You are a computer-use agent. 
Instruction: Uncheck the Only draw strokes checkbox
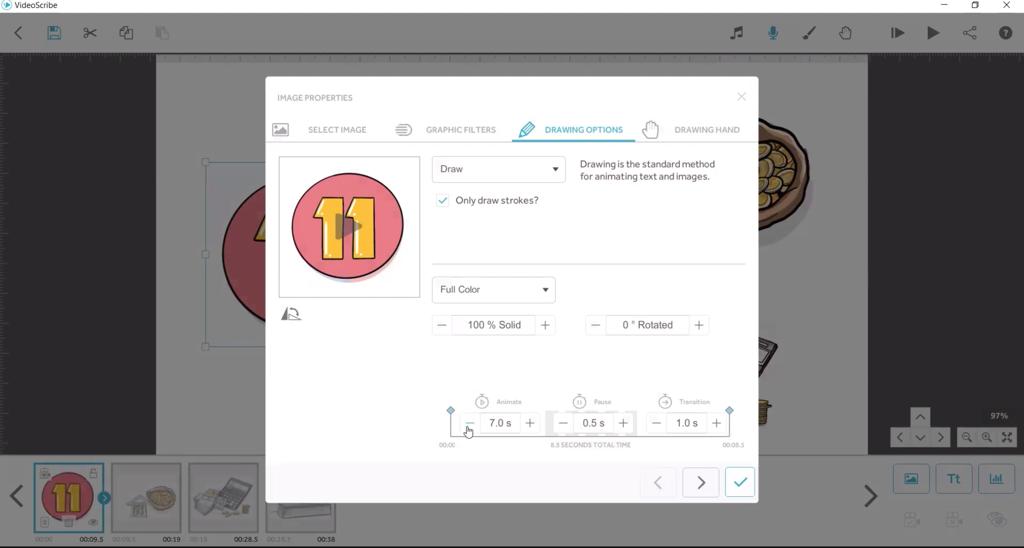point(443,200)
